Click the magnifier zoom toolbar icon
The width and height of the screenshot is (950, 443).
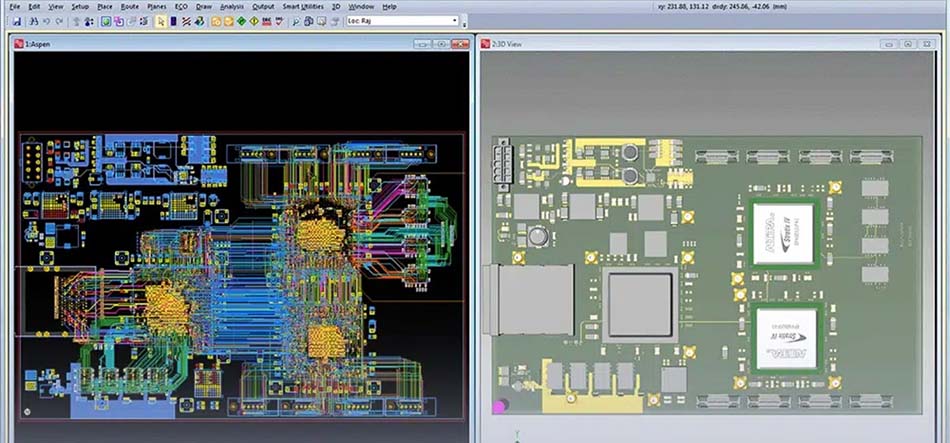coord(296,21)
